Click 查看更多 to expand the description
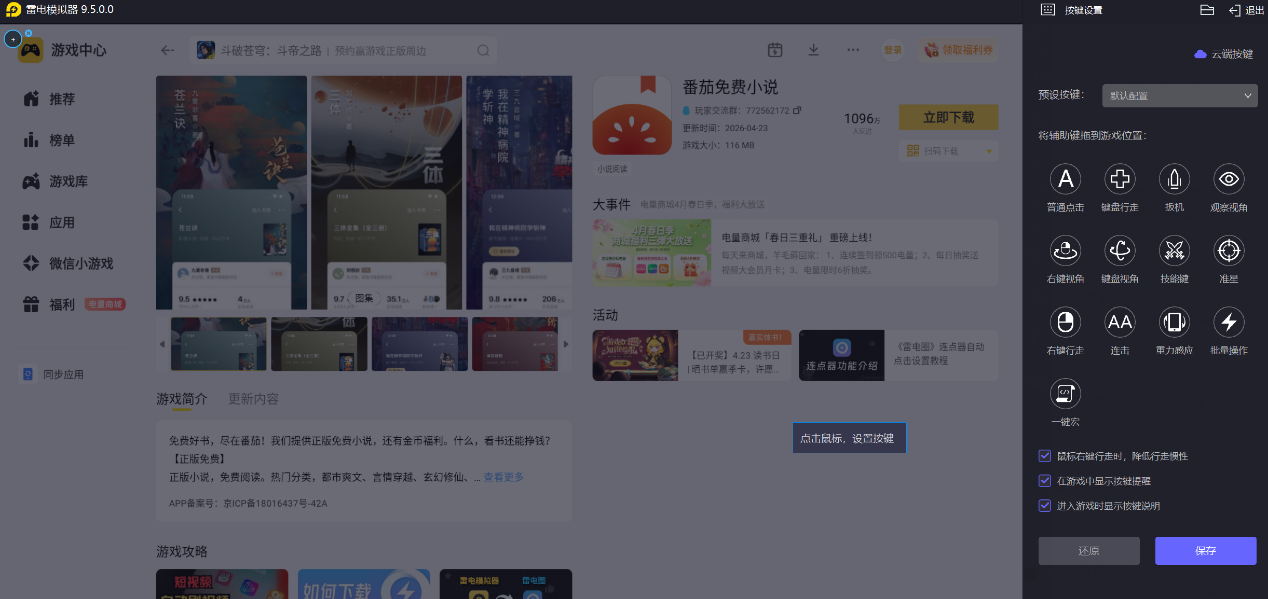Viewport: 1268px width, 599px height. tap(503, 477)
